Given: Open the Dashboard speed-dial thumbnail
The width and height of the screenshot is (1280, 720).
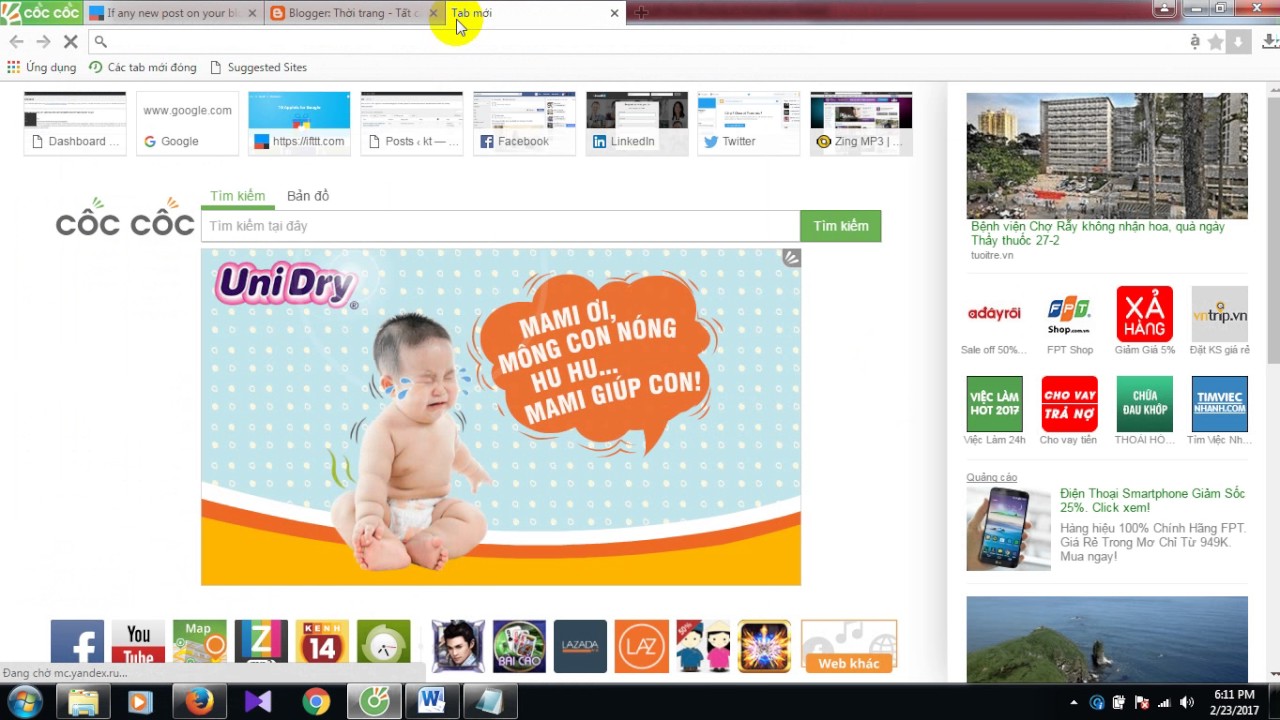Looking at the screenshot, I should tap(75, 123).
